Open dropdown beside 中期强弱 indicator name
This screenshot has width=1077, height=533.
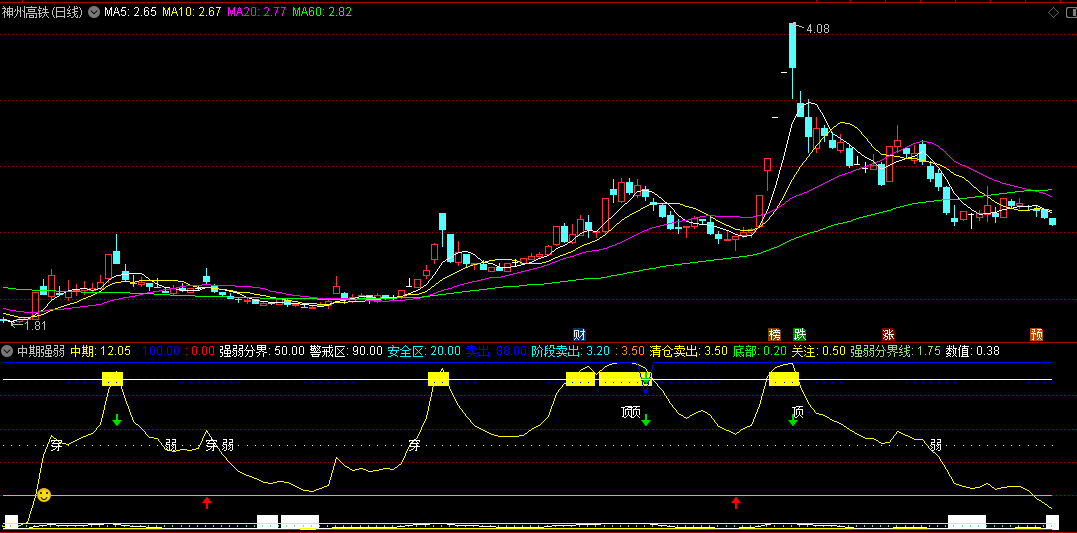click(x=8, y=351)
